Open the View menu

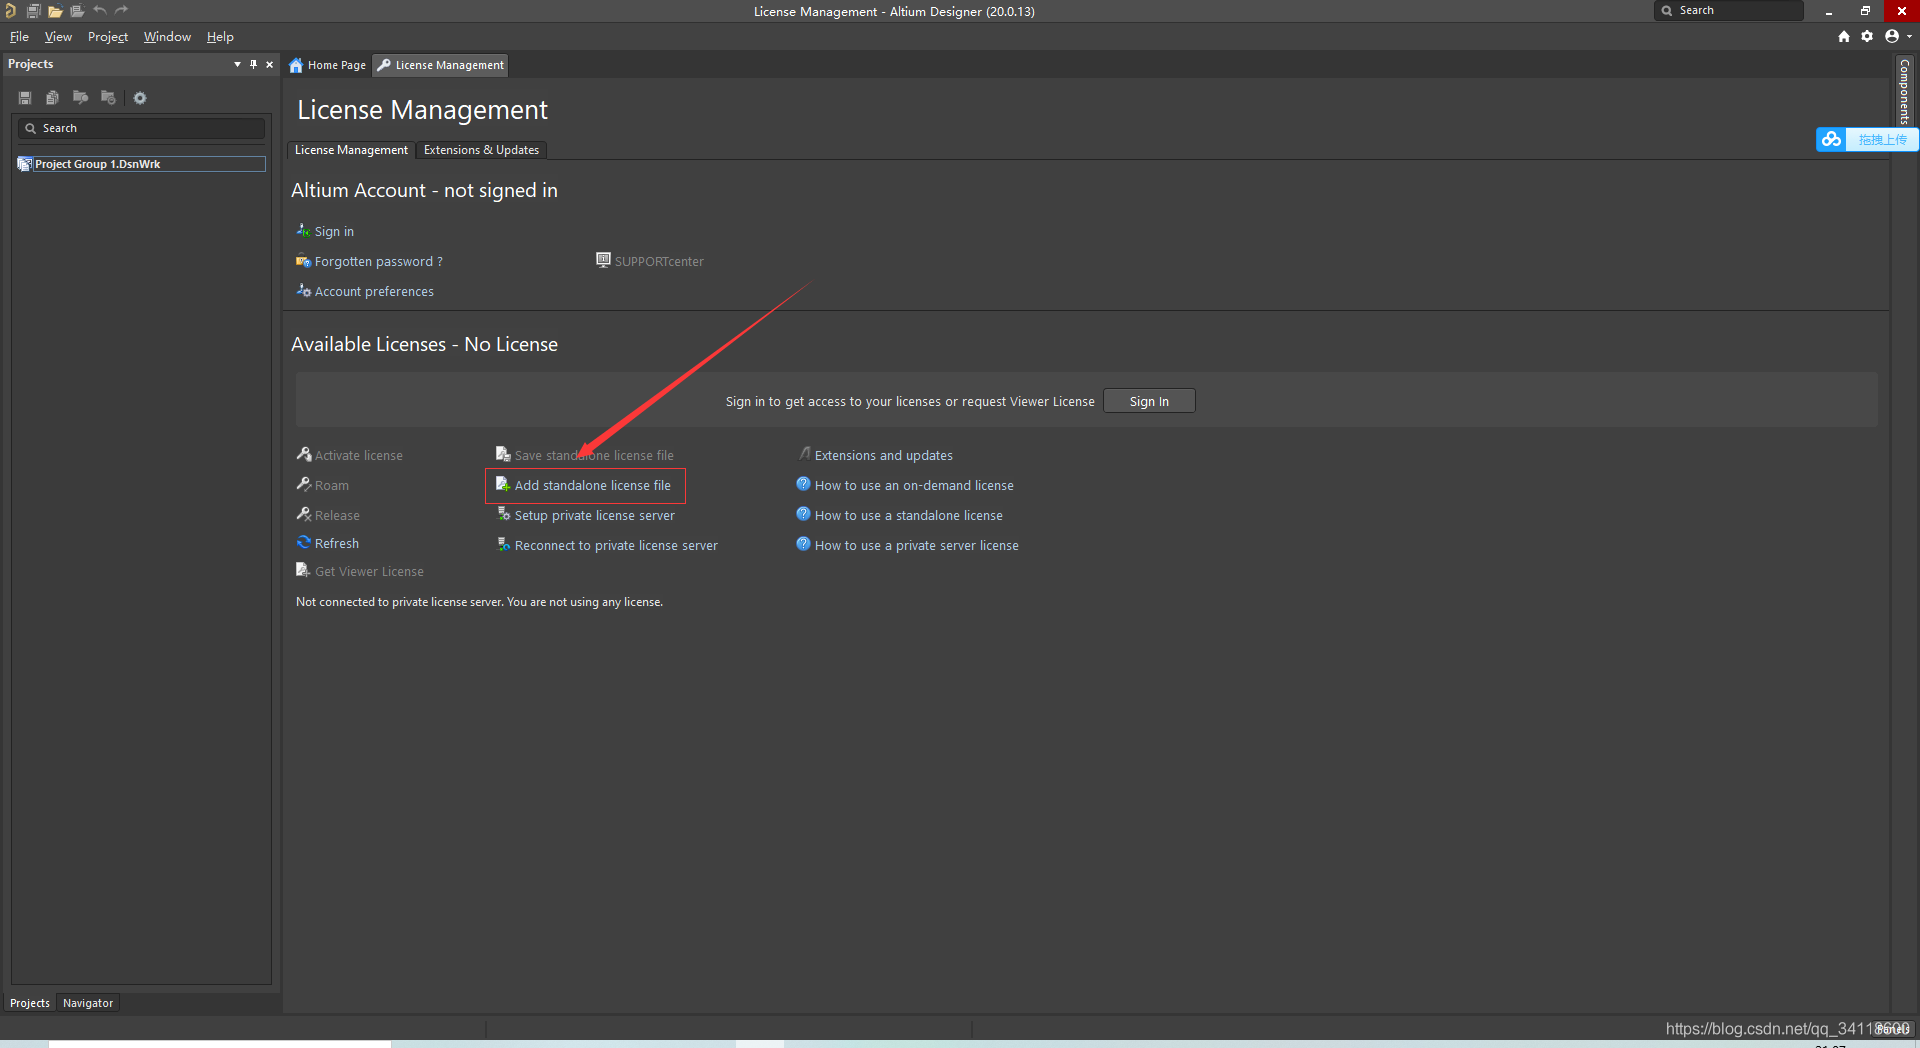(x=58, y=37)
